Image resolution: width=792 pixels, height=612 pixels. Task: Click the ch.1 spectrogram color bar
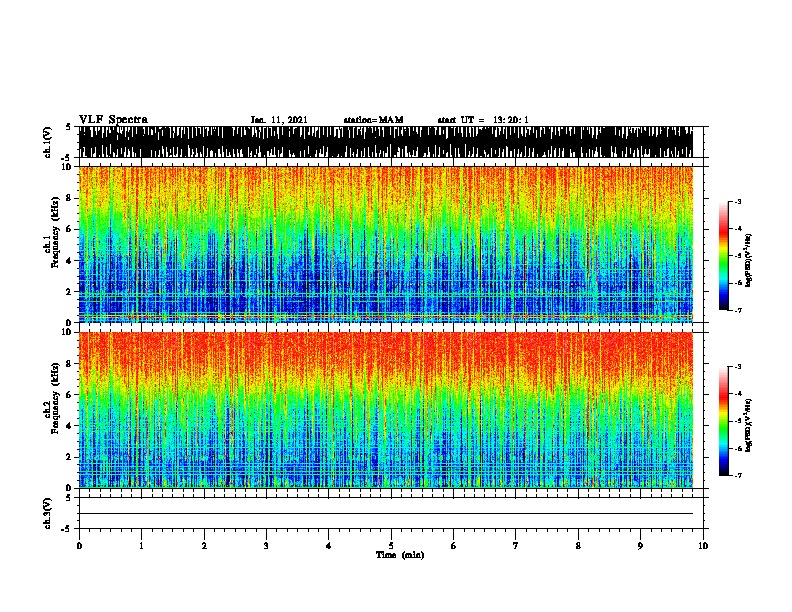coord(723,256)
